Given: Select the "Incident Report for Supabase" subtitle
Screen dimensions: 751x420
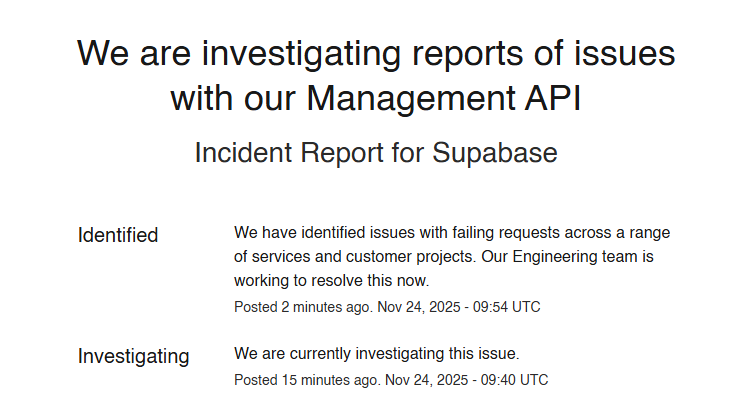Looking at the screenshot, I should pyautogui.click(x=375, y=153).
